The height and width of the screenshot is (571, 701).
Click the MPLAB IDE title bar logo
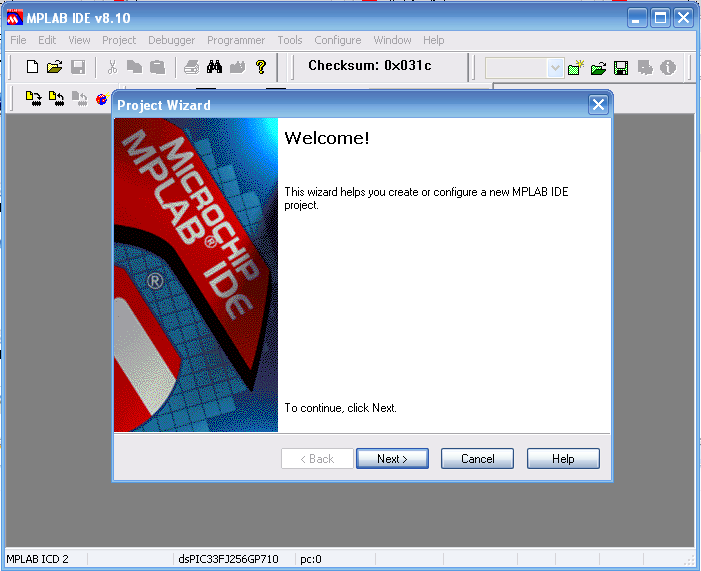click(x=15, y=18)
